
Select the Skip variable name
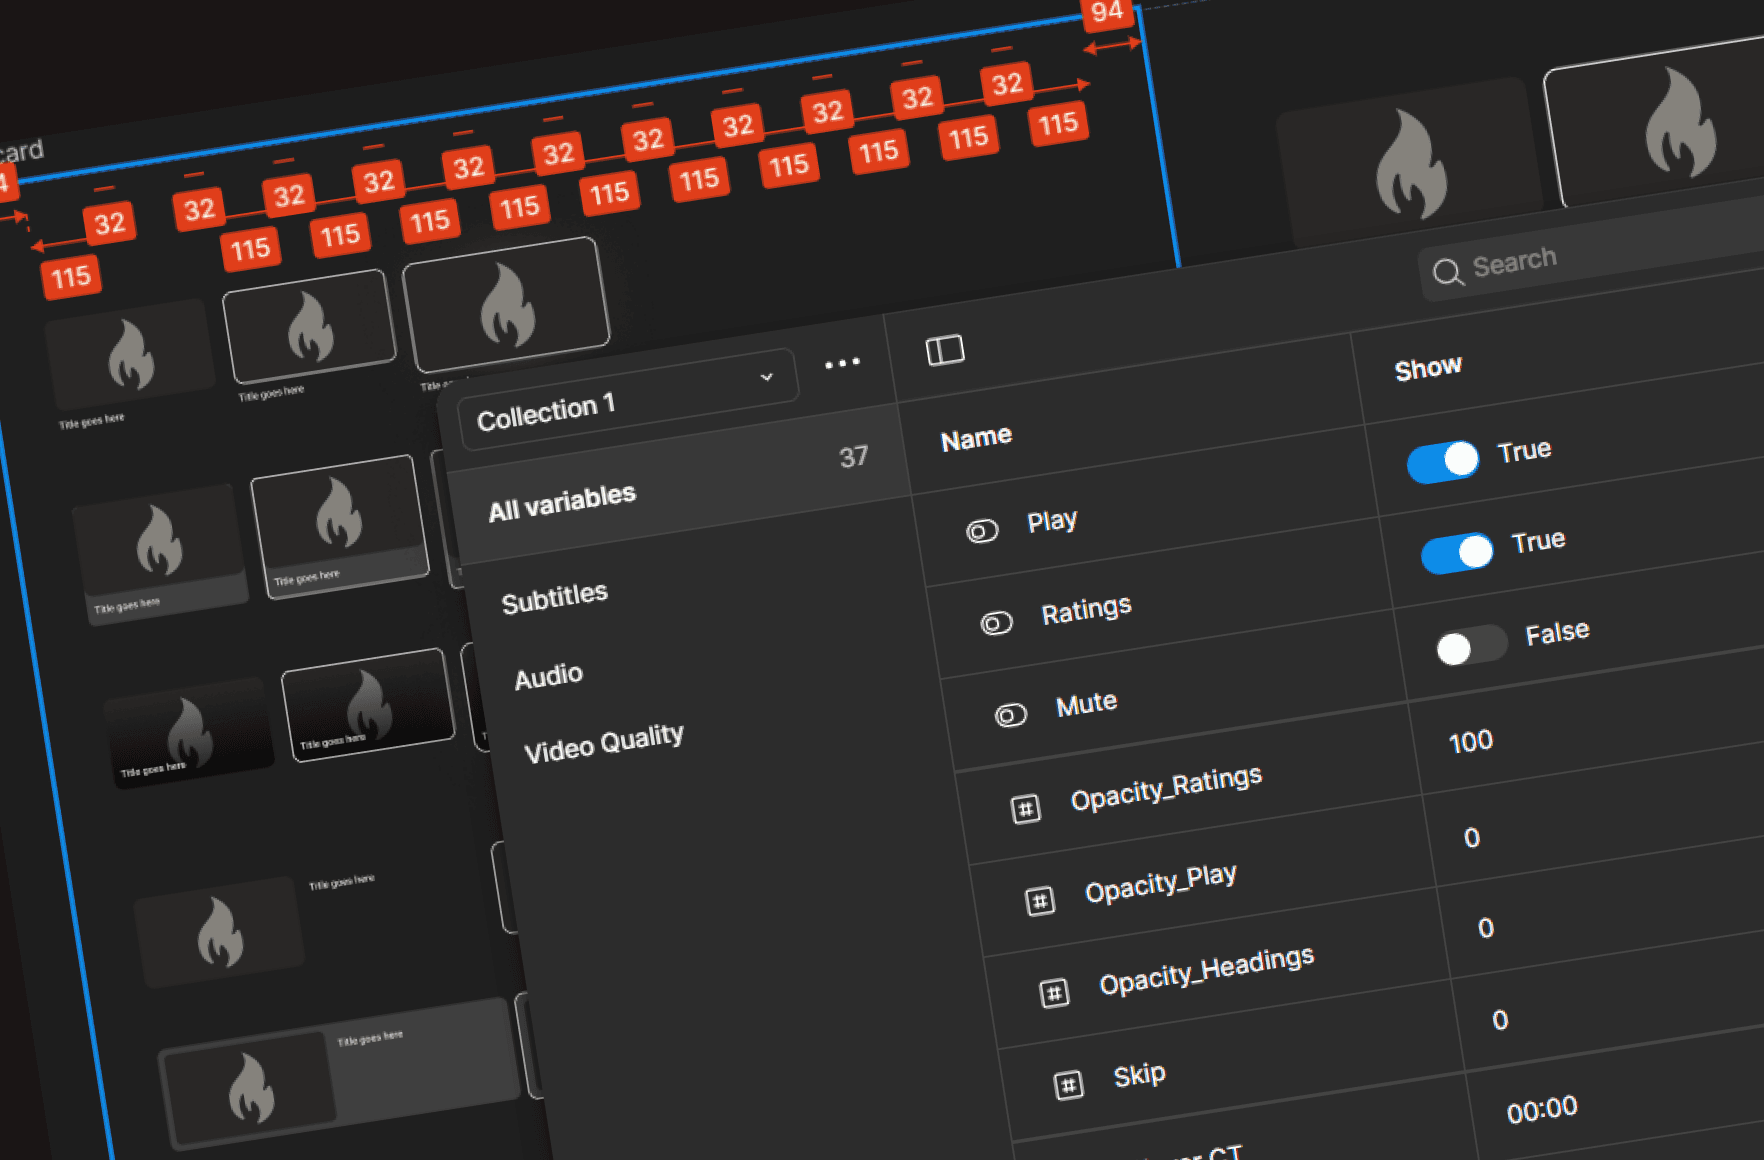point(1139,1076)
